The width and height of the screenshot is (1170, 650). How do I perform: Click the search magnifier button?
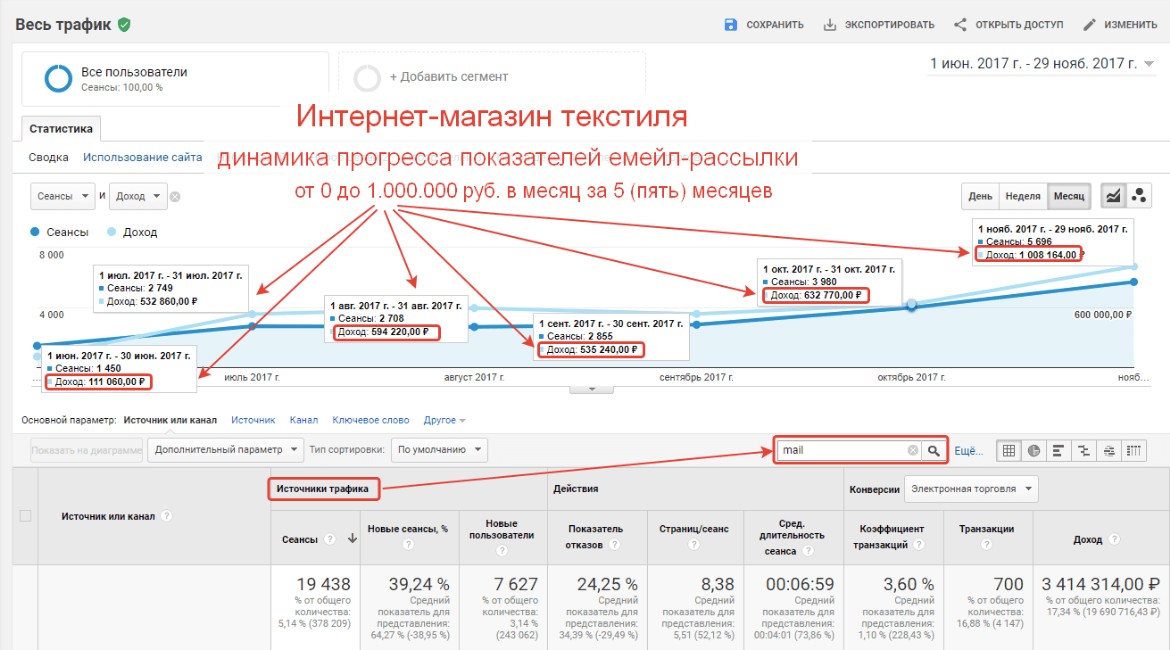[x=933, y=450]
